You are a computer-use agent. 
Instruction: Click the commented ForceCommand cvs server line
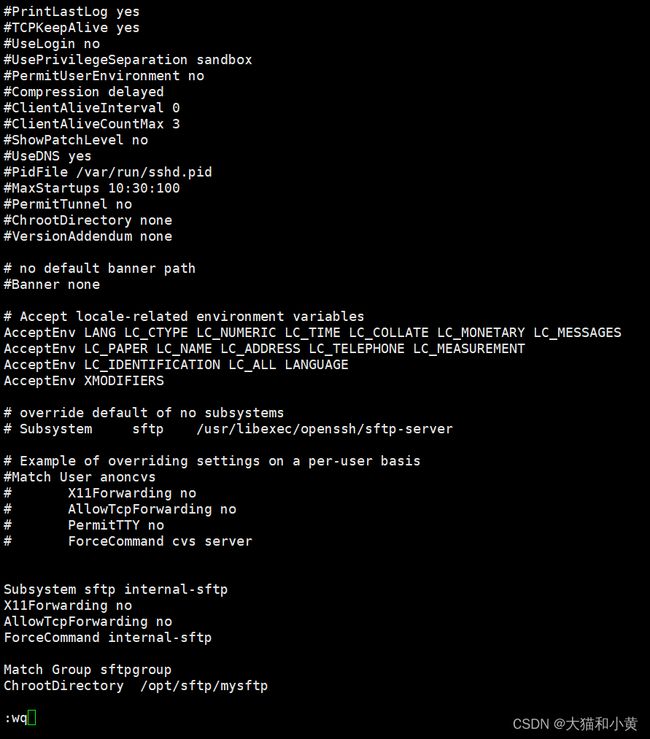[x=128, y=541]
